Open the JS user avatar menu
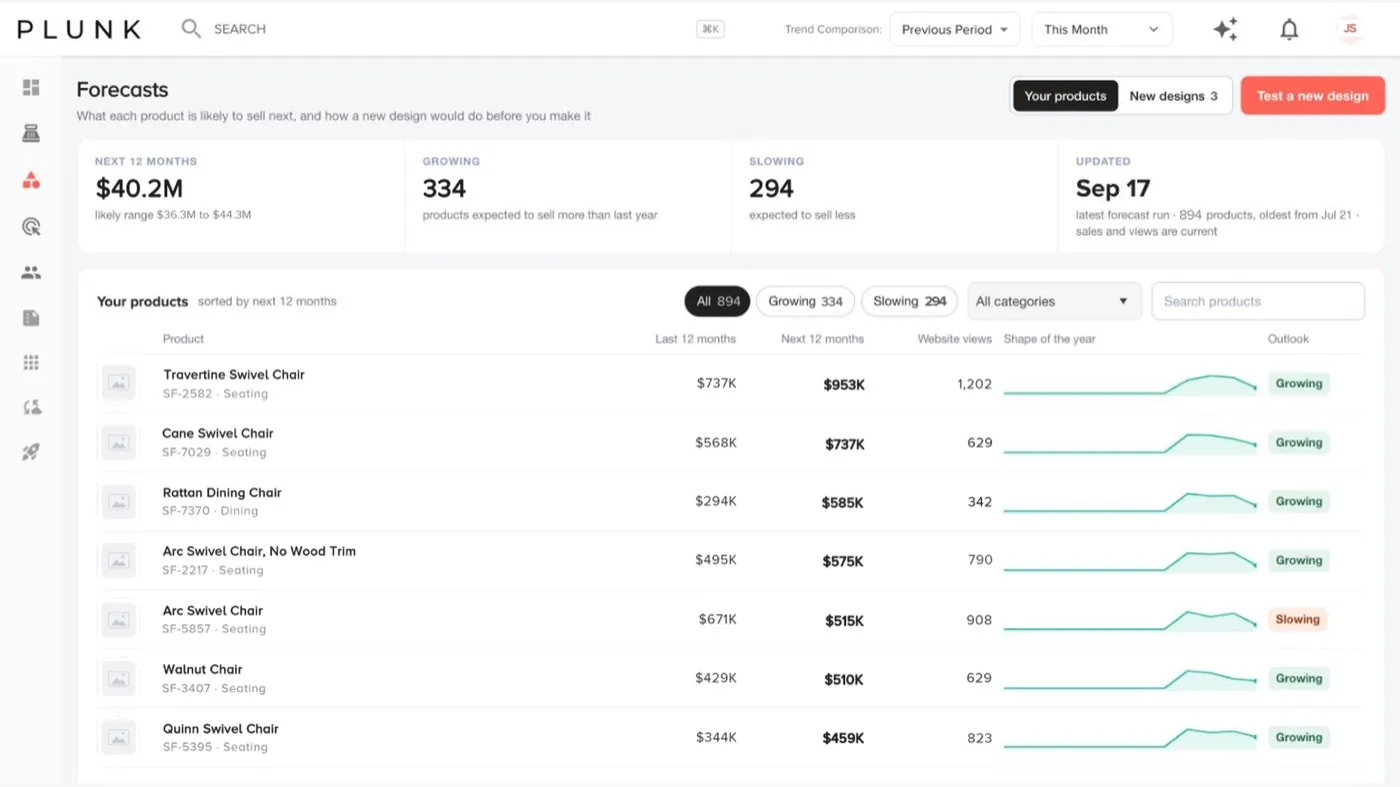 coord(1350,29)
